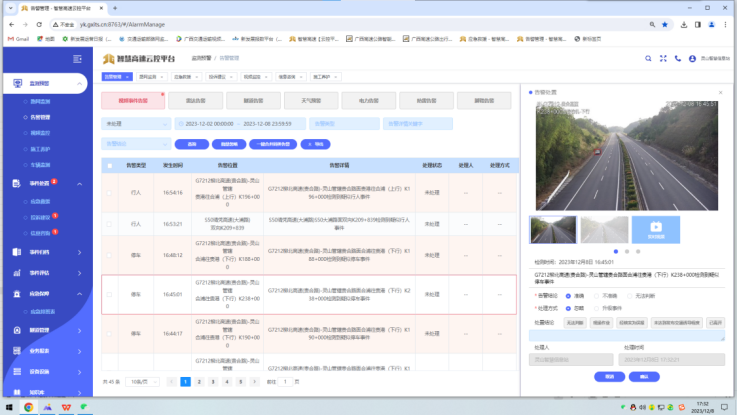This screenshot has width=737, height=415.
Task: Click the fullscreen icon in the header
Action: tap(662, 59)
